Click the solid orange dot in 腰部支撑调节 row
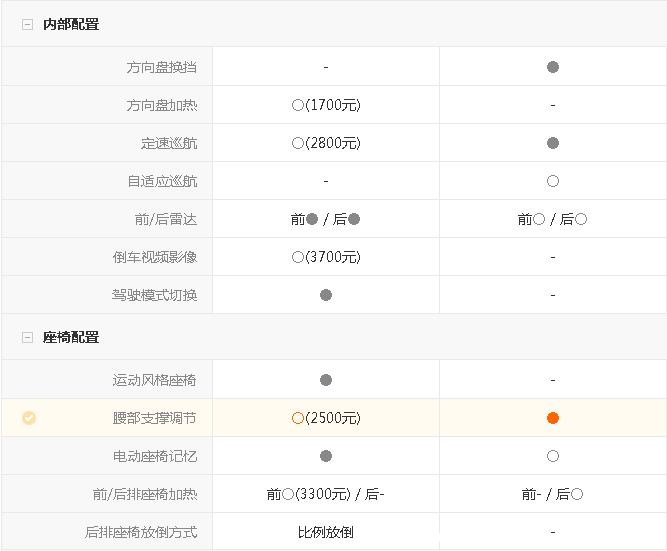This screenshot has height=551, width=667. coord(553,418)
